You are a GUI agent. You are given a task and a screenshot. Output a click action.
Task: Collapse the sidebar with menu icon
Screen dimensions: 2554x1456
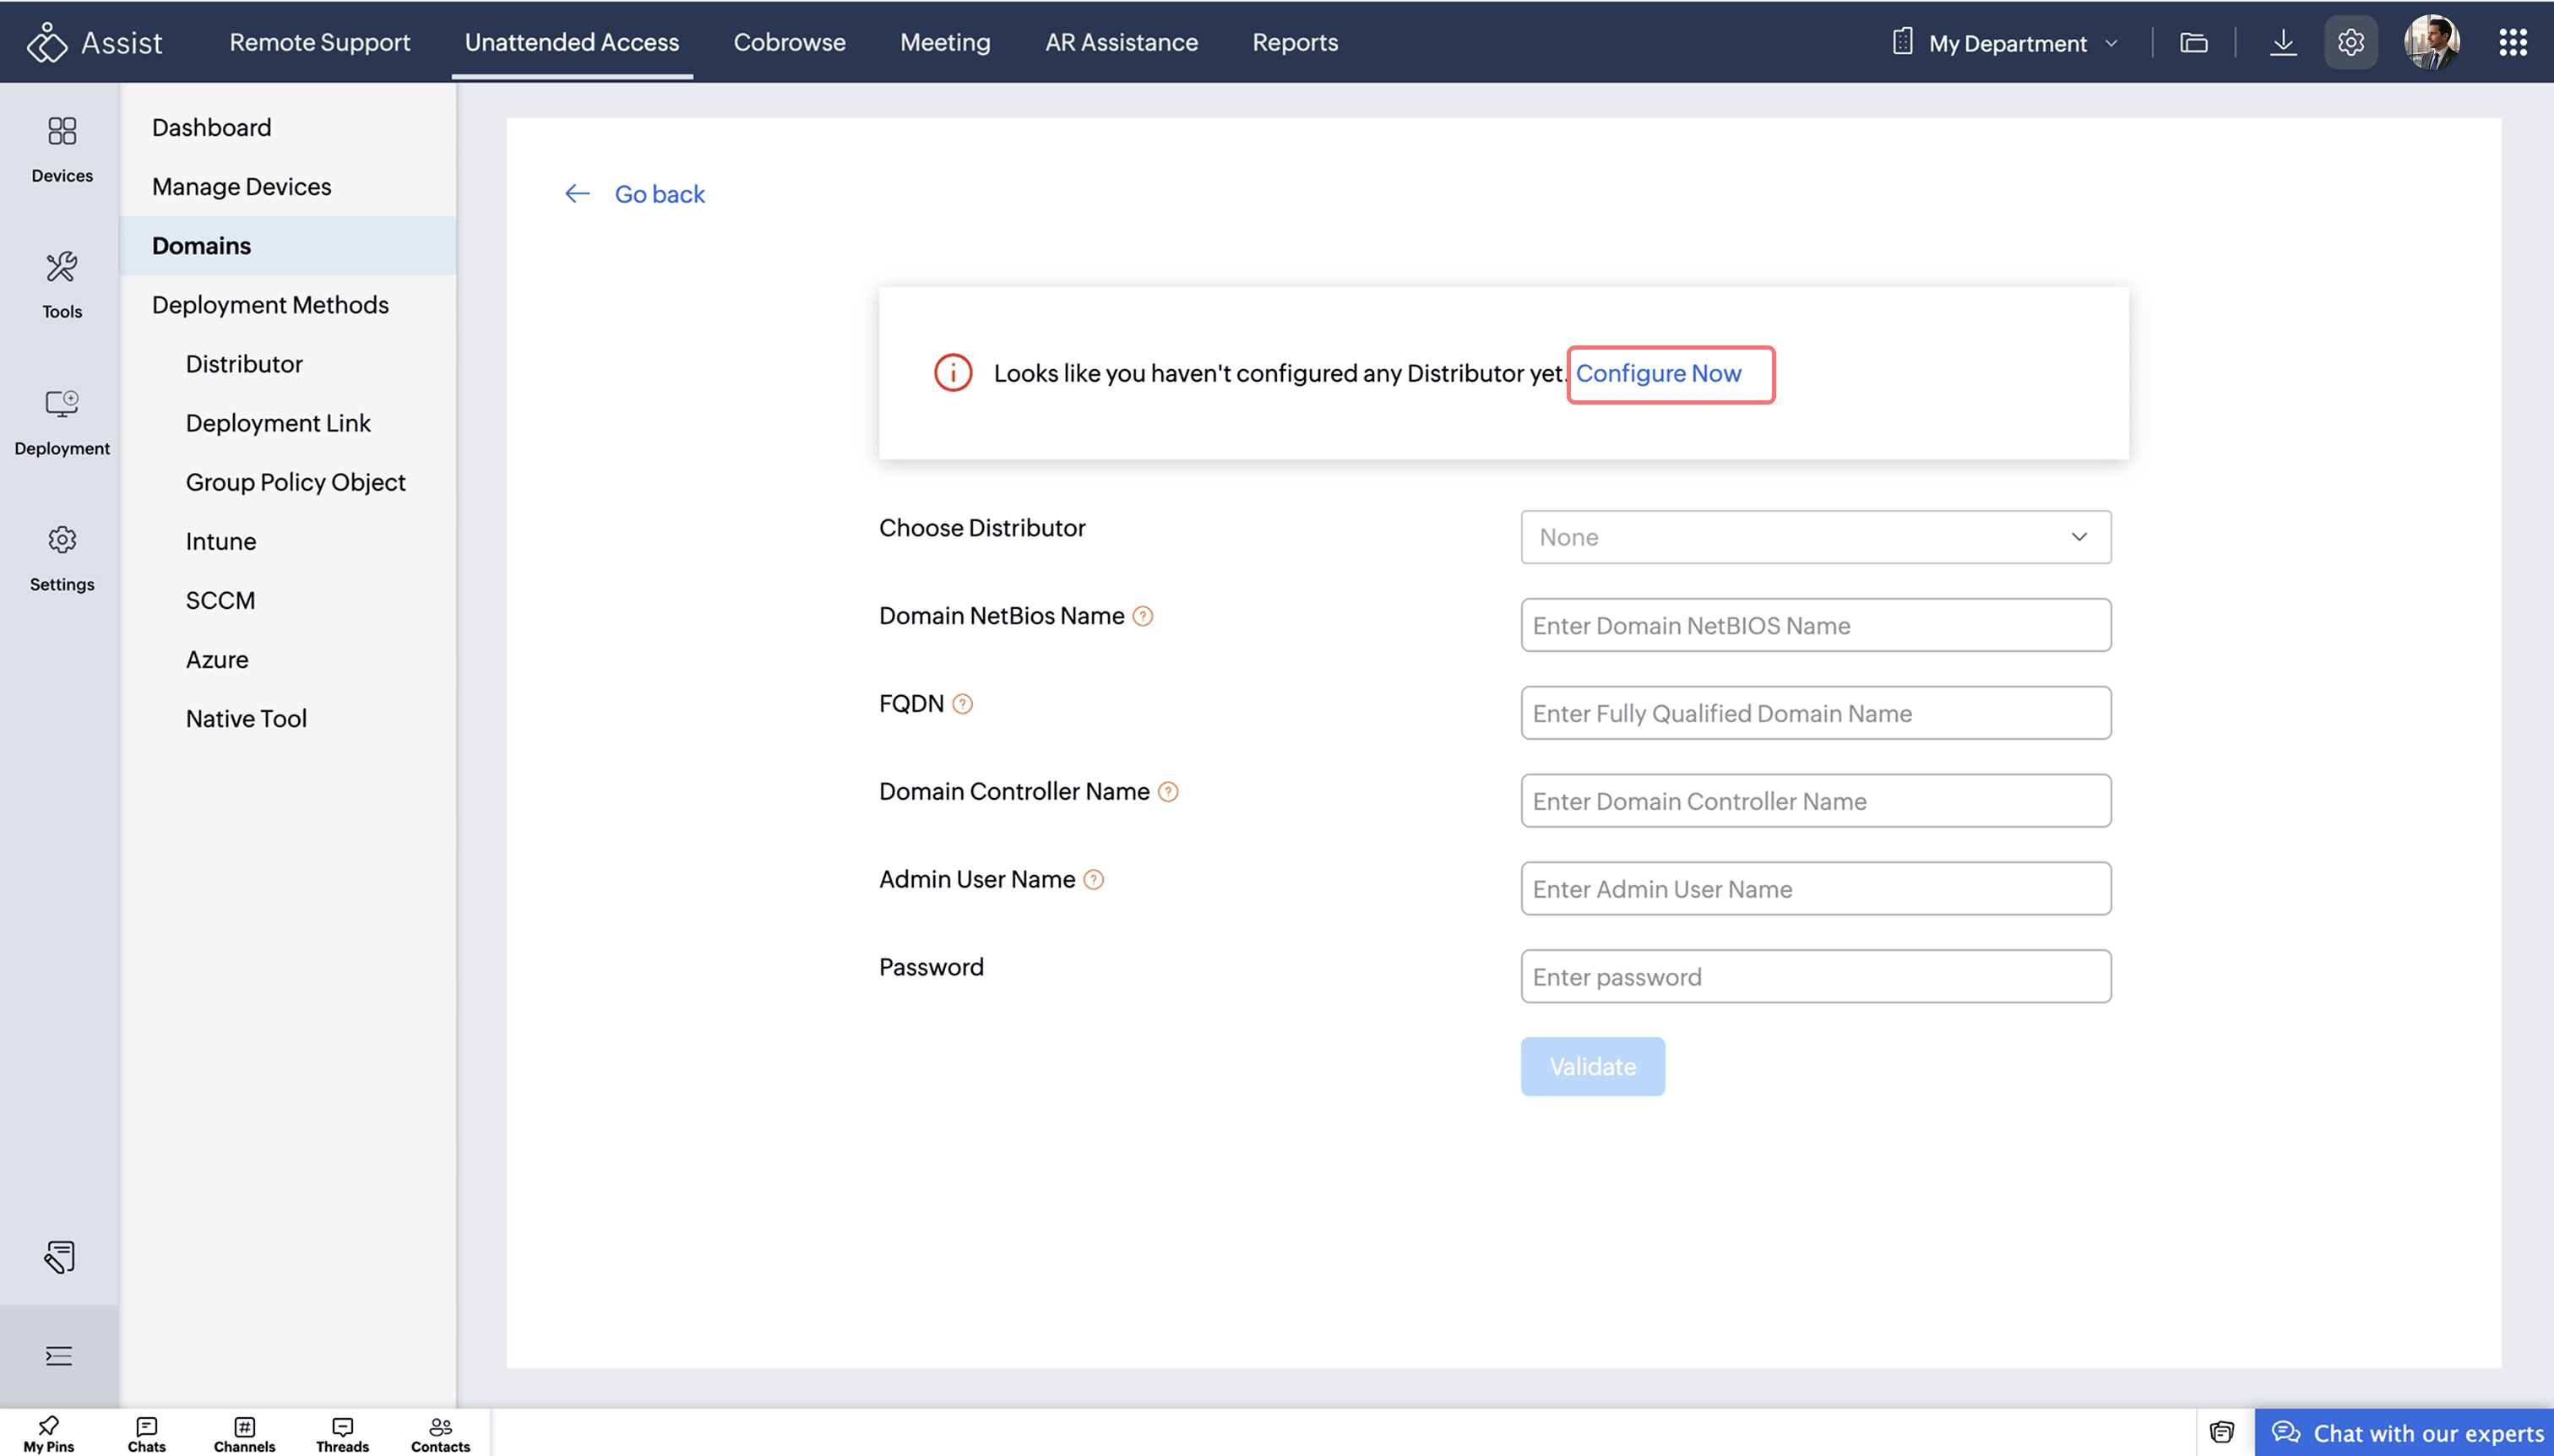(59, 1356)
